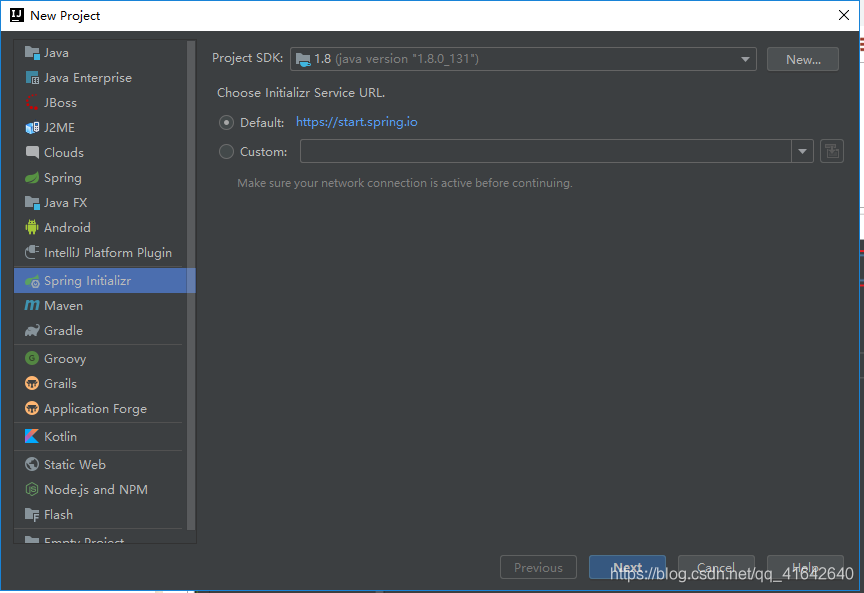The height and width of the screenshot is (593, 864).
Task: Click the Application Forge icon
Action: (x=32, y=408)
